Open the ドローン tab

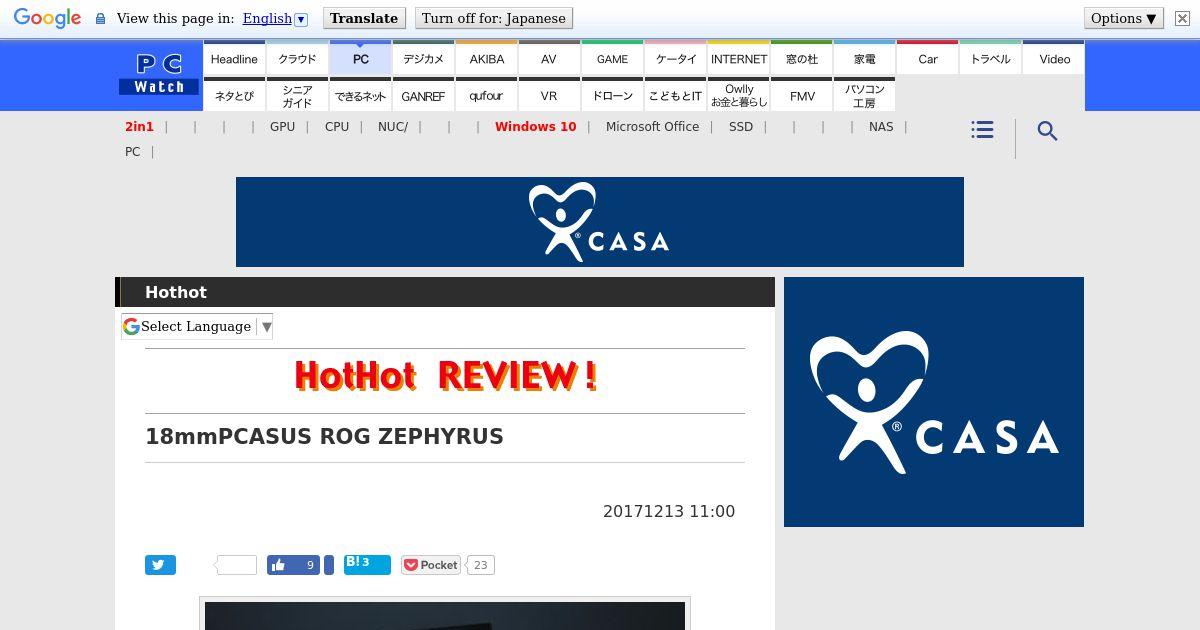612,95
